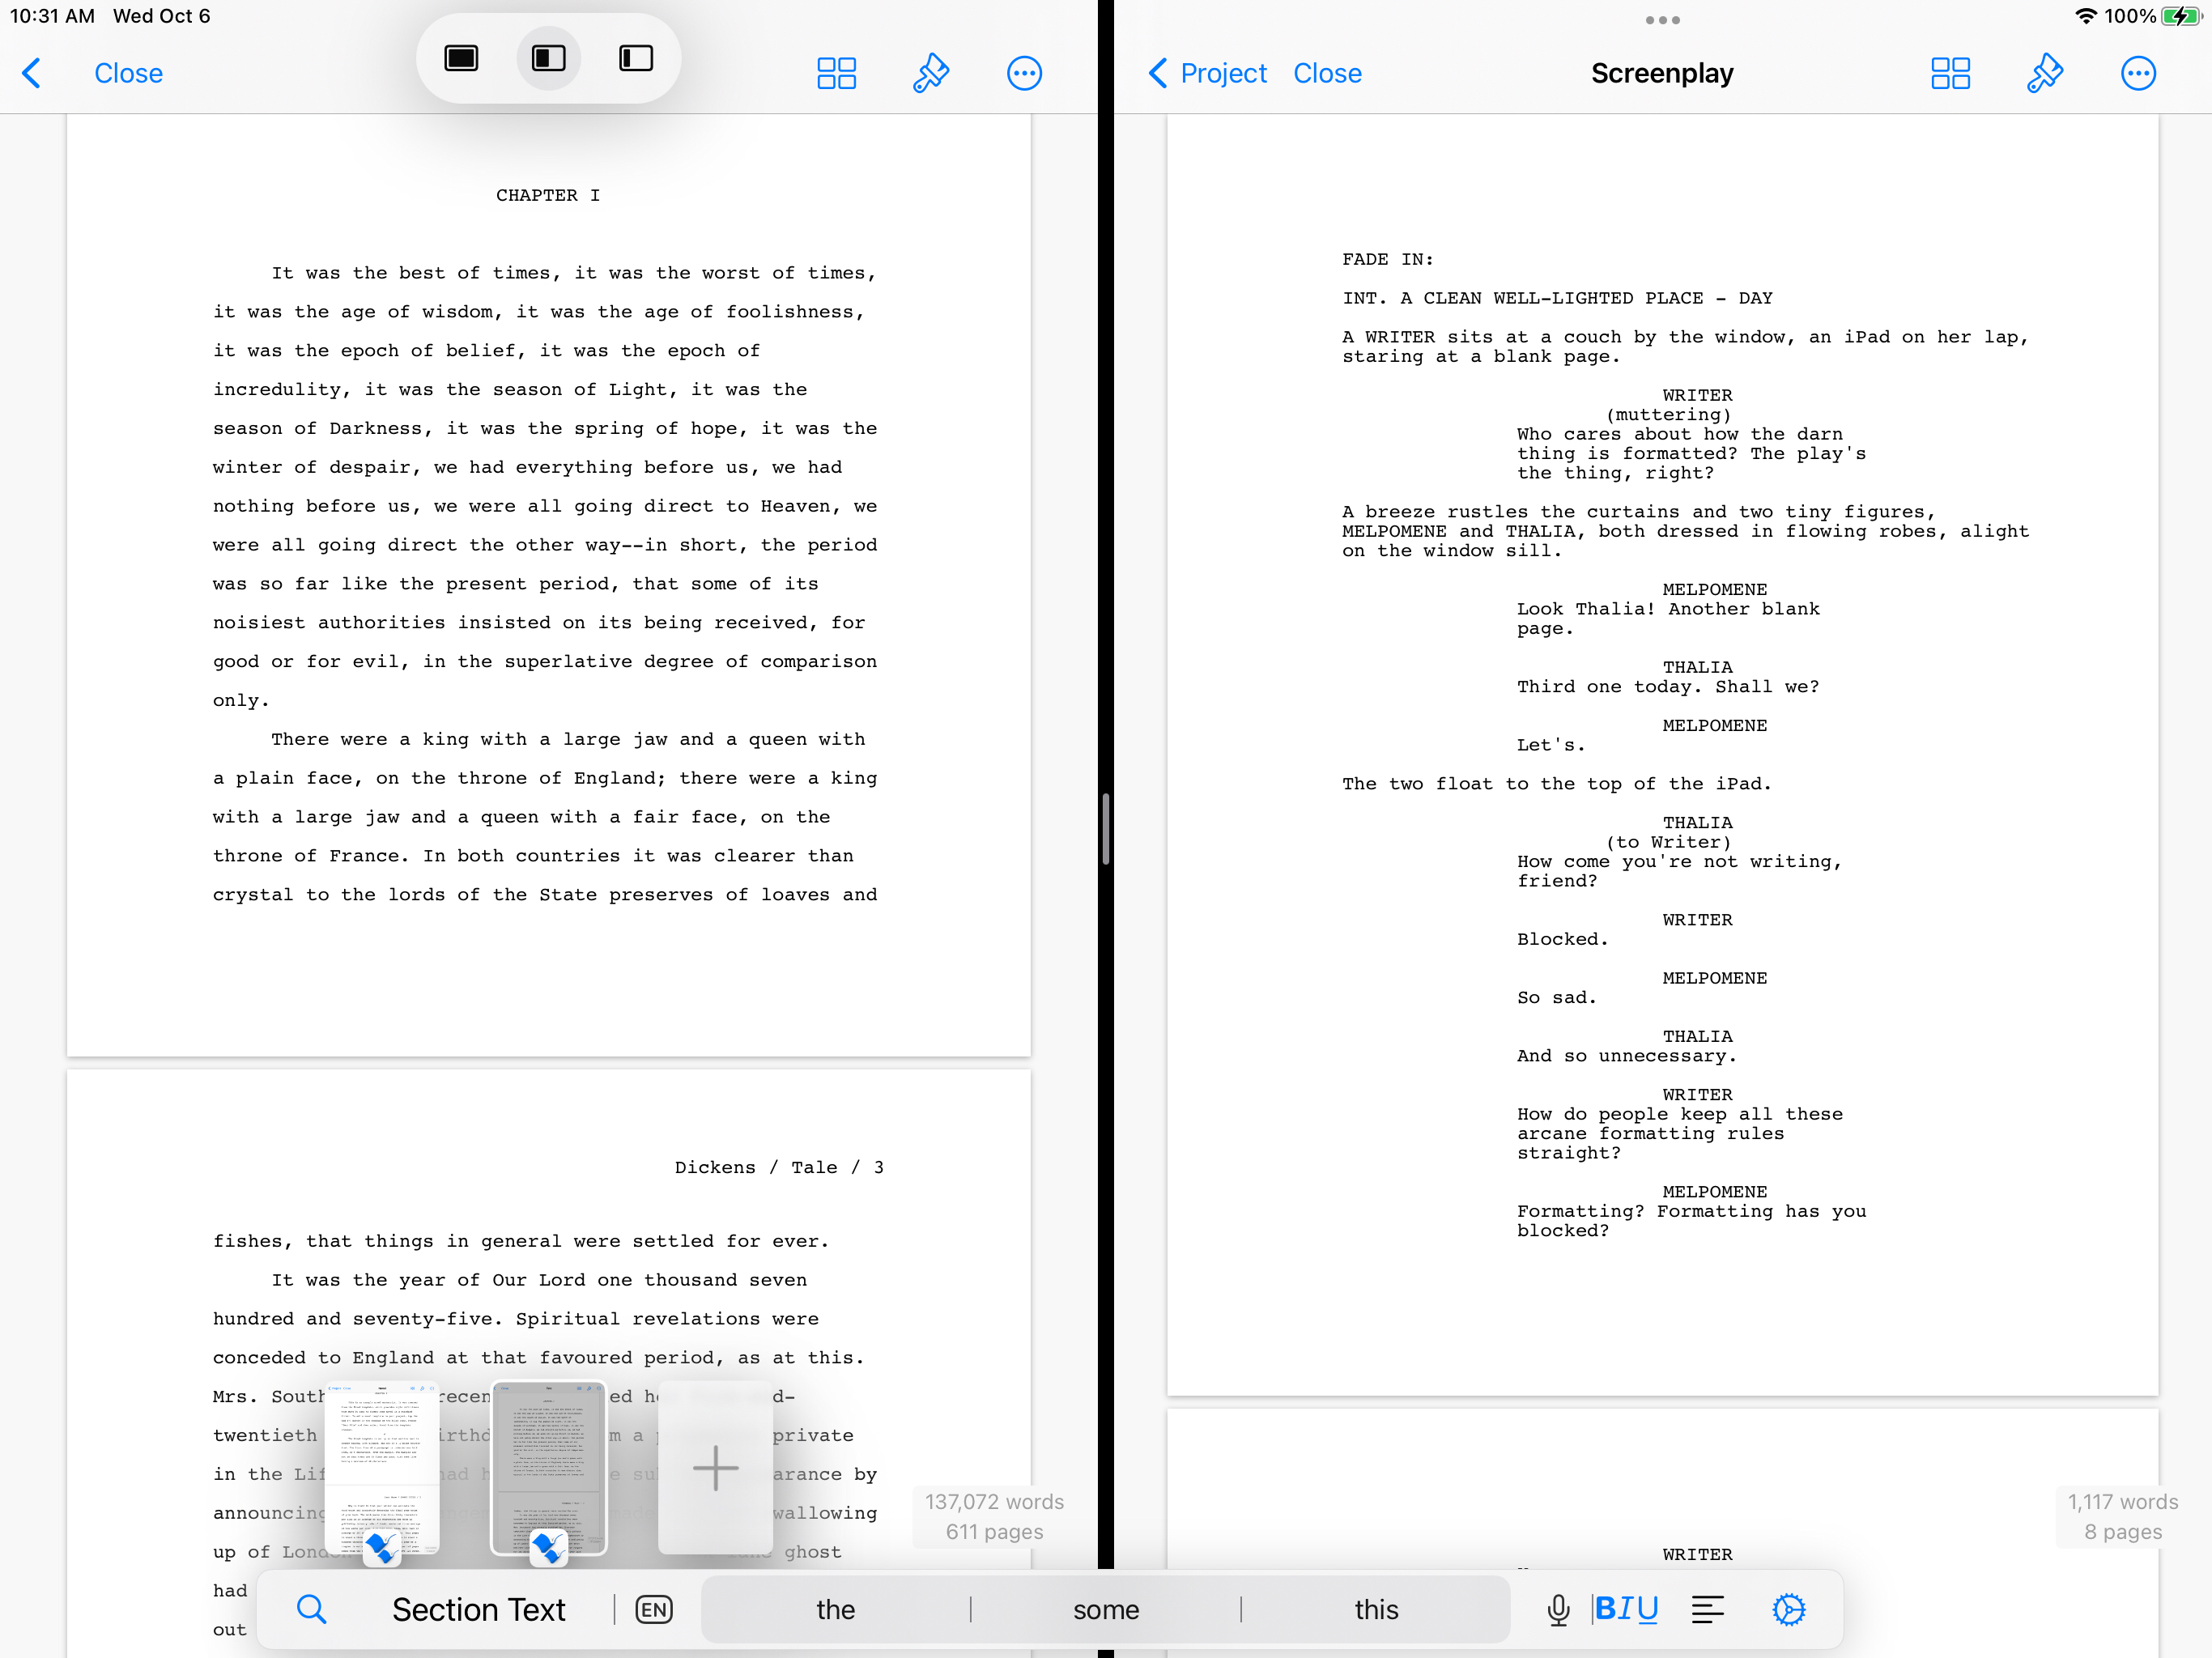Start dictation with the microphone
Viewport: 2212px width, 1658px height.
coord(1557,1609)
